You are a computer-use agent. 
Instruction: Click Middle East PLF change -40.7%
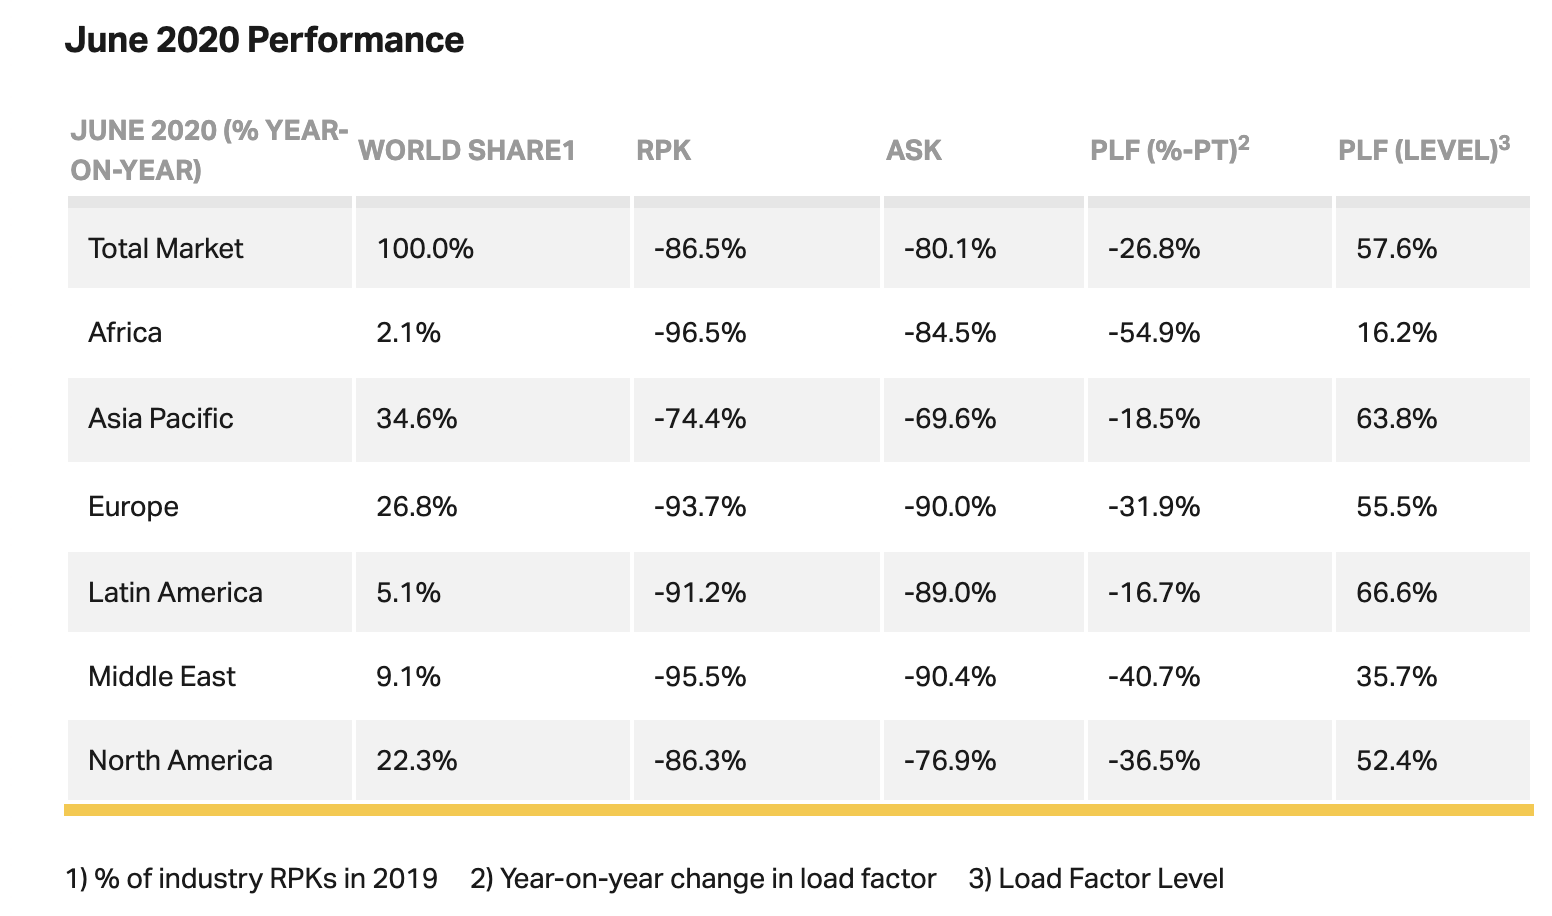(x=1154, y=676)
